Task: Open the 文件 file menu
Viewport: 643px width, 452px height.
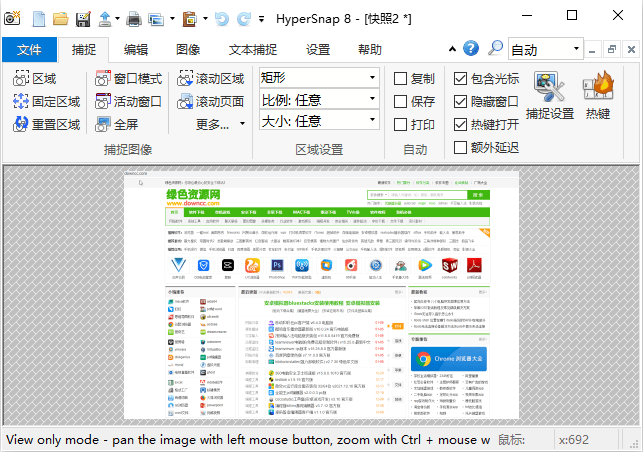Action: tap(30, 50)
